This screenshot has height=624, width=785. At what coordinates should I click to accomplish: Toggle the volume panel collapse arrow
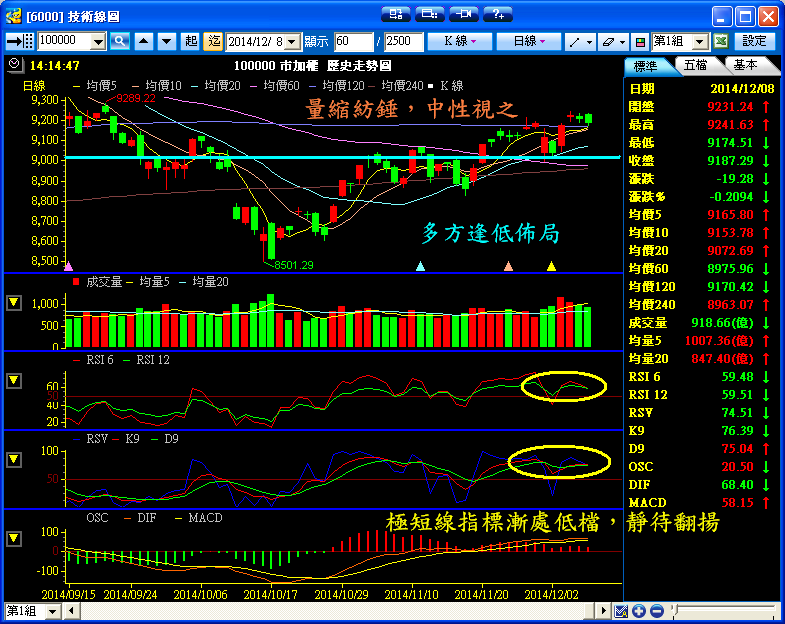14,302
